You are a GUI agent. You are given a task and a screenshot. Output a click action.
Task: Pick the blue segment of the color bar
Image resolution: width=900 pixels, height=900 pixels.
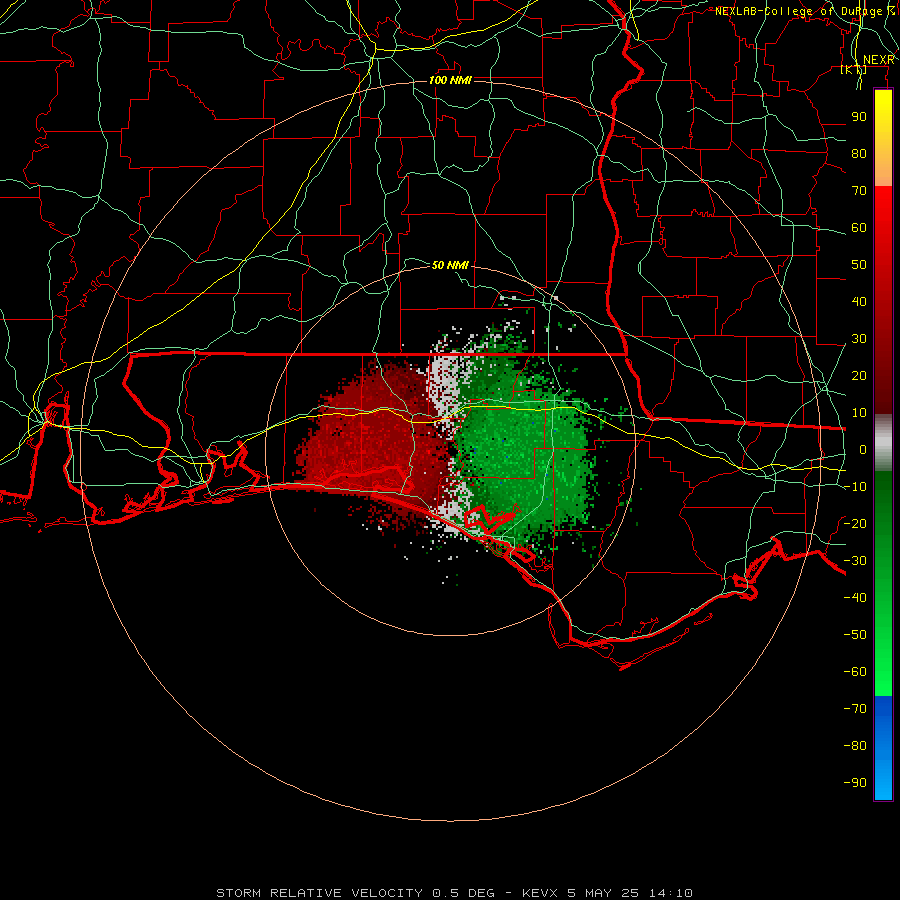pyautogui.click(x=883, y=748)
